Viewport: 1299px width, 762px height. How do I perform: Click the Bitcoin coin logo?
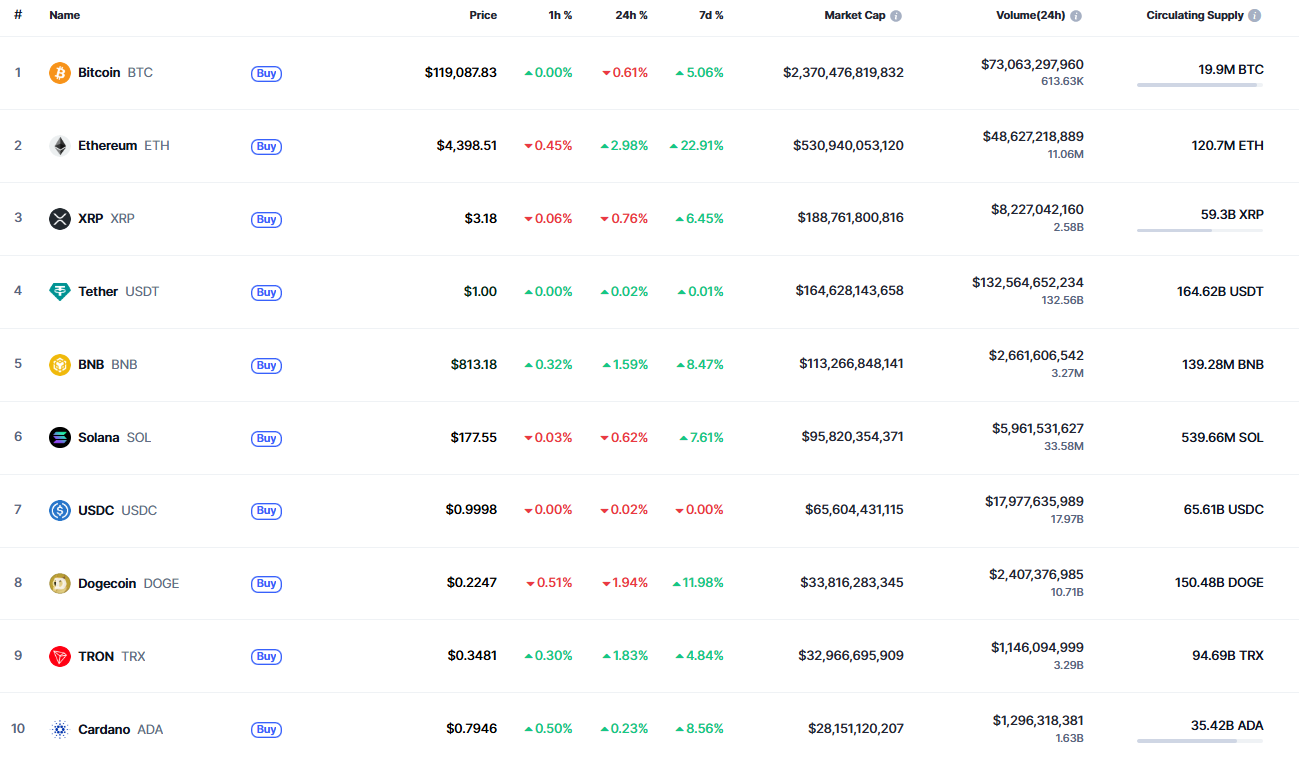60,73
